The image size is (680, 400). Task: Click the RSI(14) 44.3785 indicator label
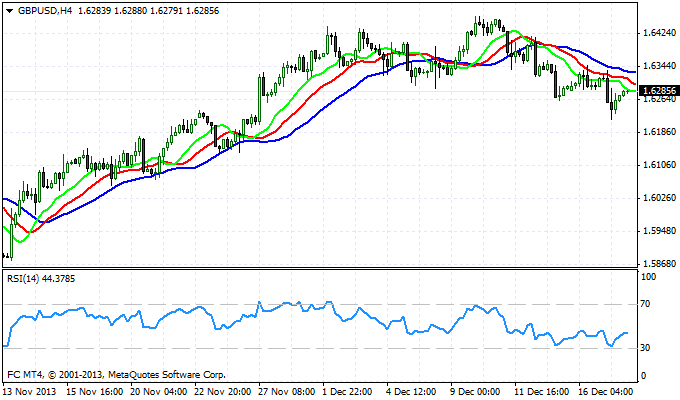click(x=41, y=279)
